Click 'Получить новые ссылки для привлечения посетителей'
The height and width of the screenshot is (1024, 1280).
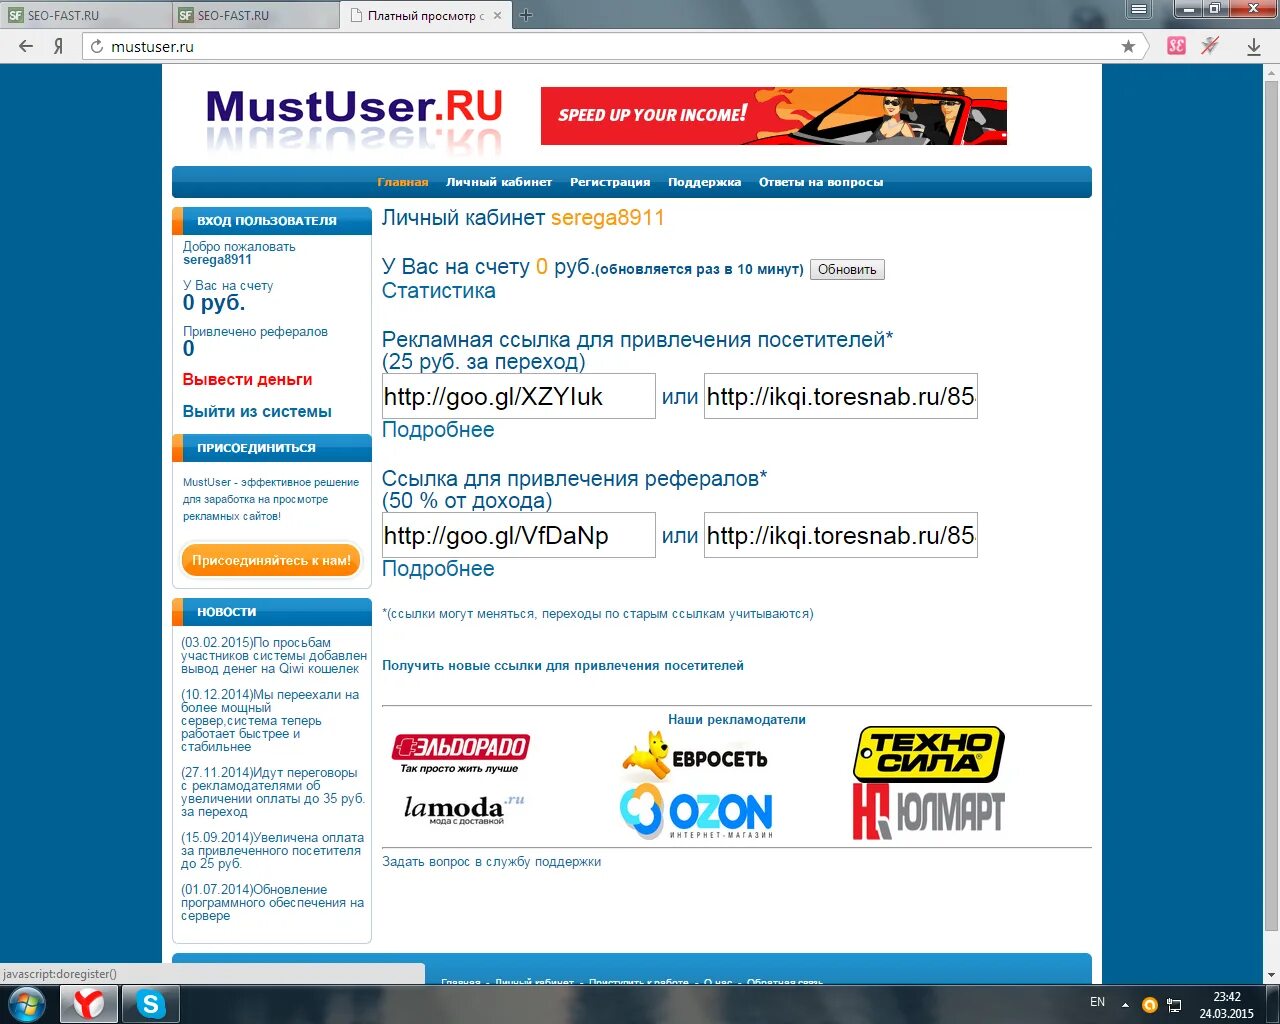click(x=563, y=666)
